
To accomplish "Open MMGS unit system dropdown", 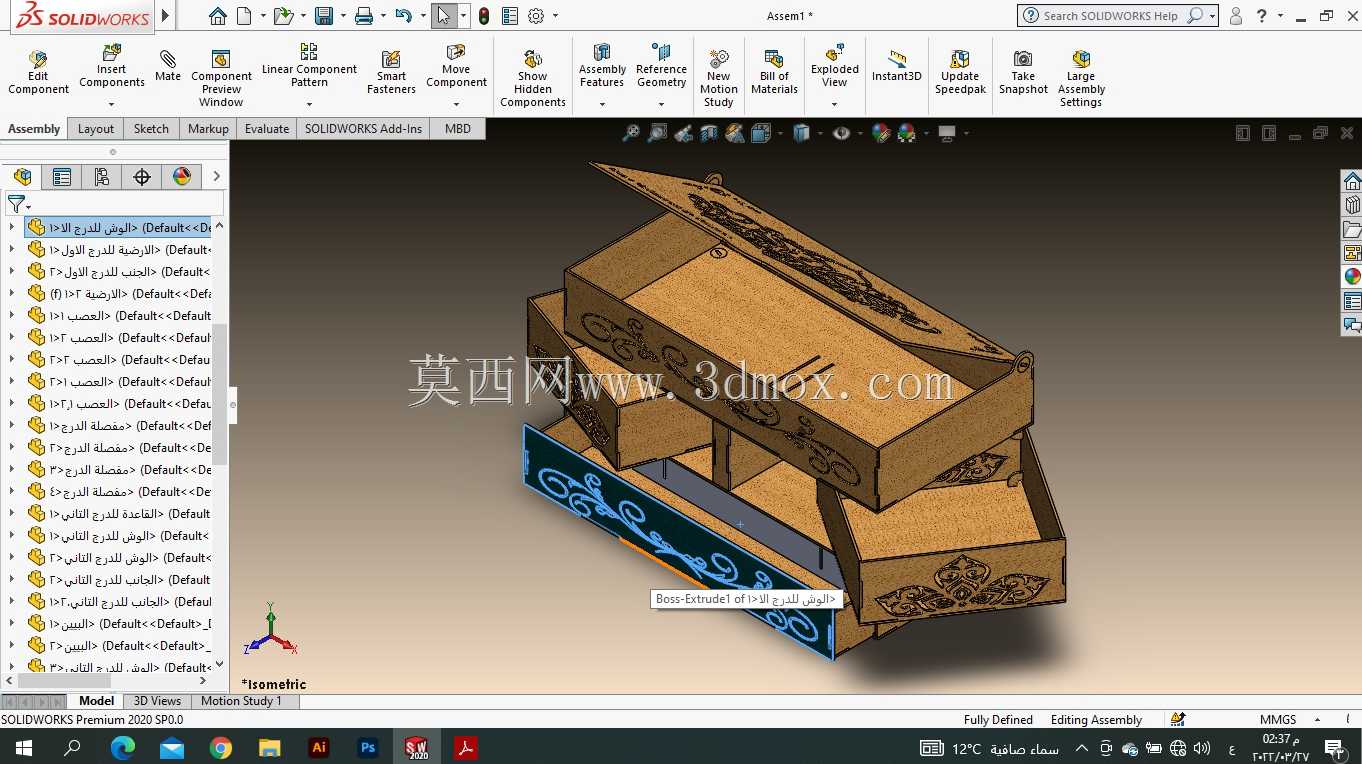I will tap(1317, 720).
